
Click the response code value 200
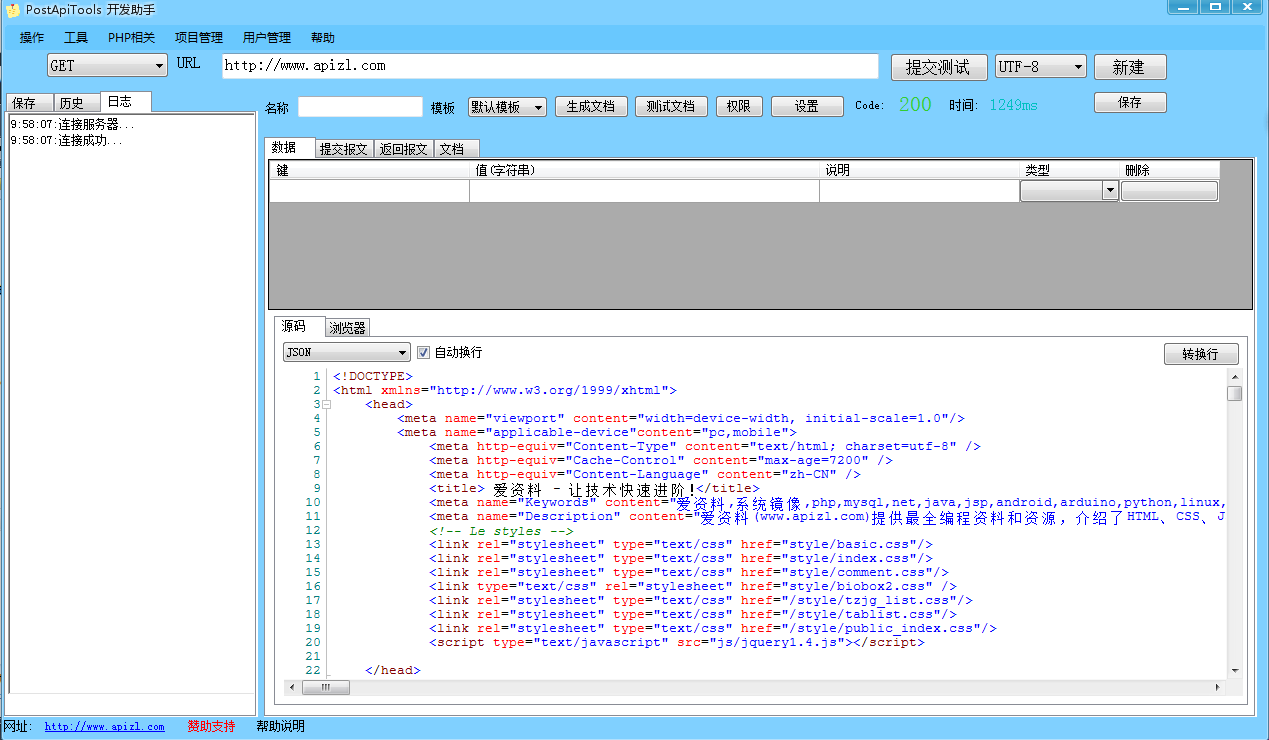pyautogui.click(x=915, y=104)
